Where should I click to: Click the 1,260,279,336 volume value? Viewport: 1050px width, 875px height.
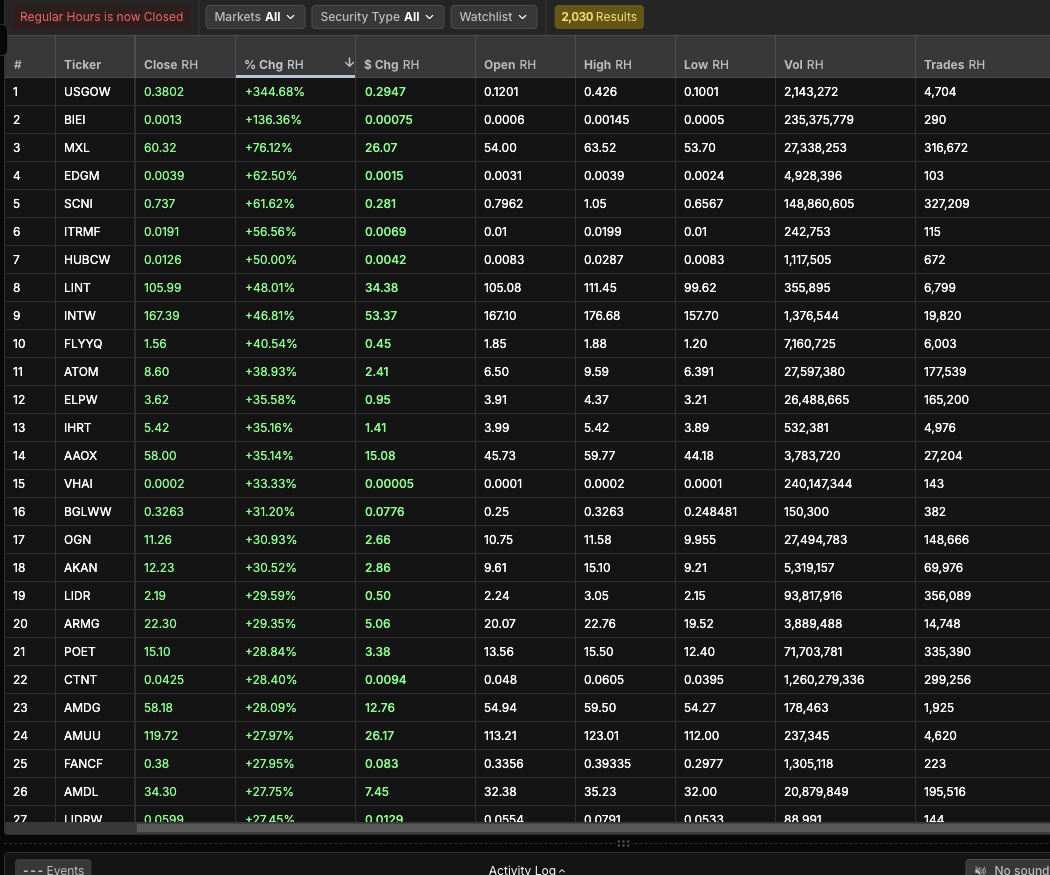(x=824, y=680)
